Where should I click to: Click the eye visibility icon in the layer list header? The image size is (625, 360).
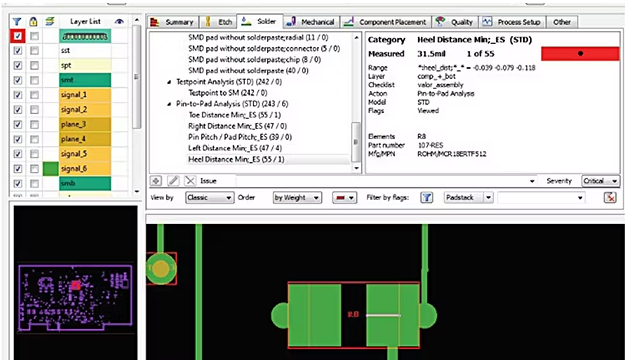point(119,22)
